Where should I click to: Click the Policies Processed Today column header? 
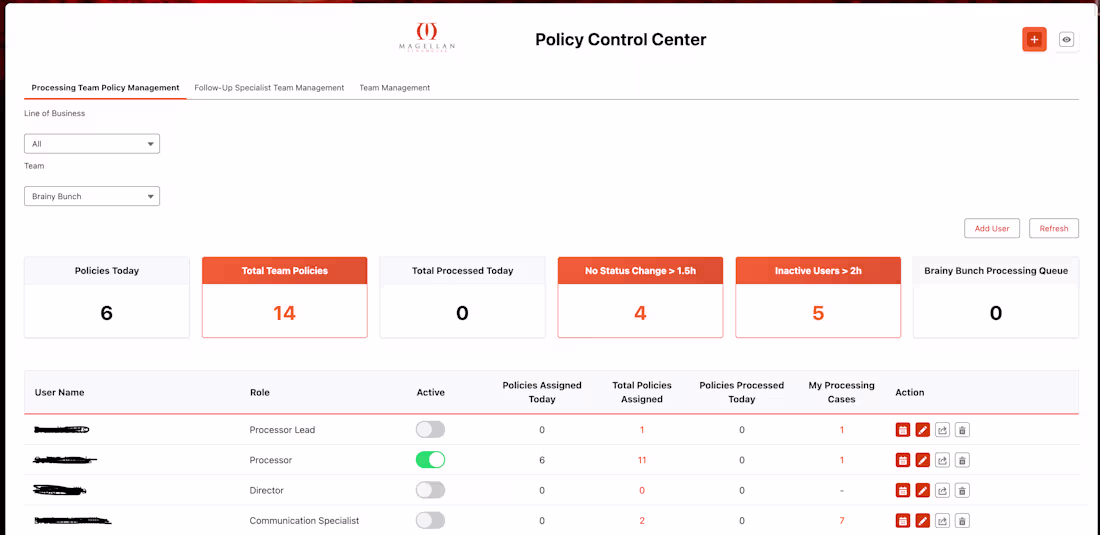742,393
